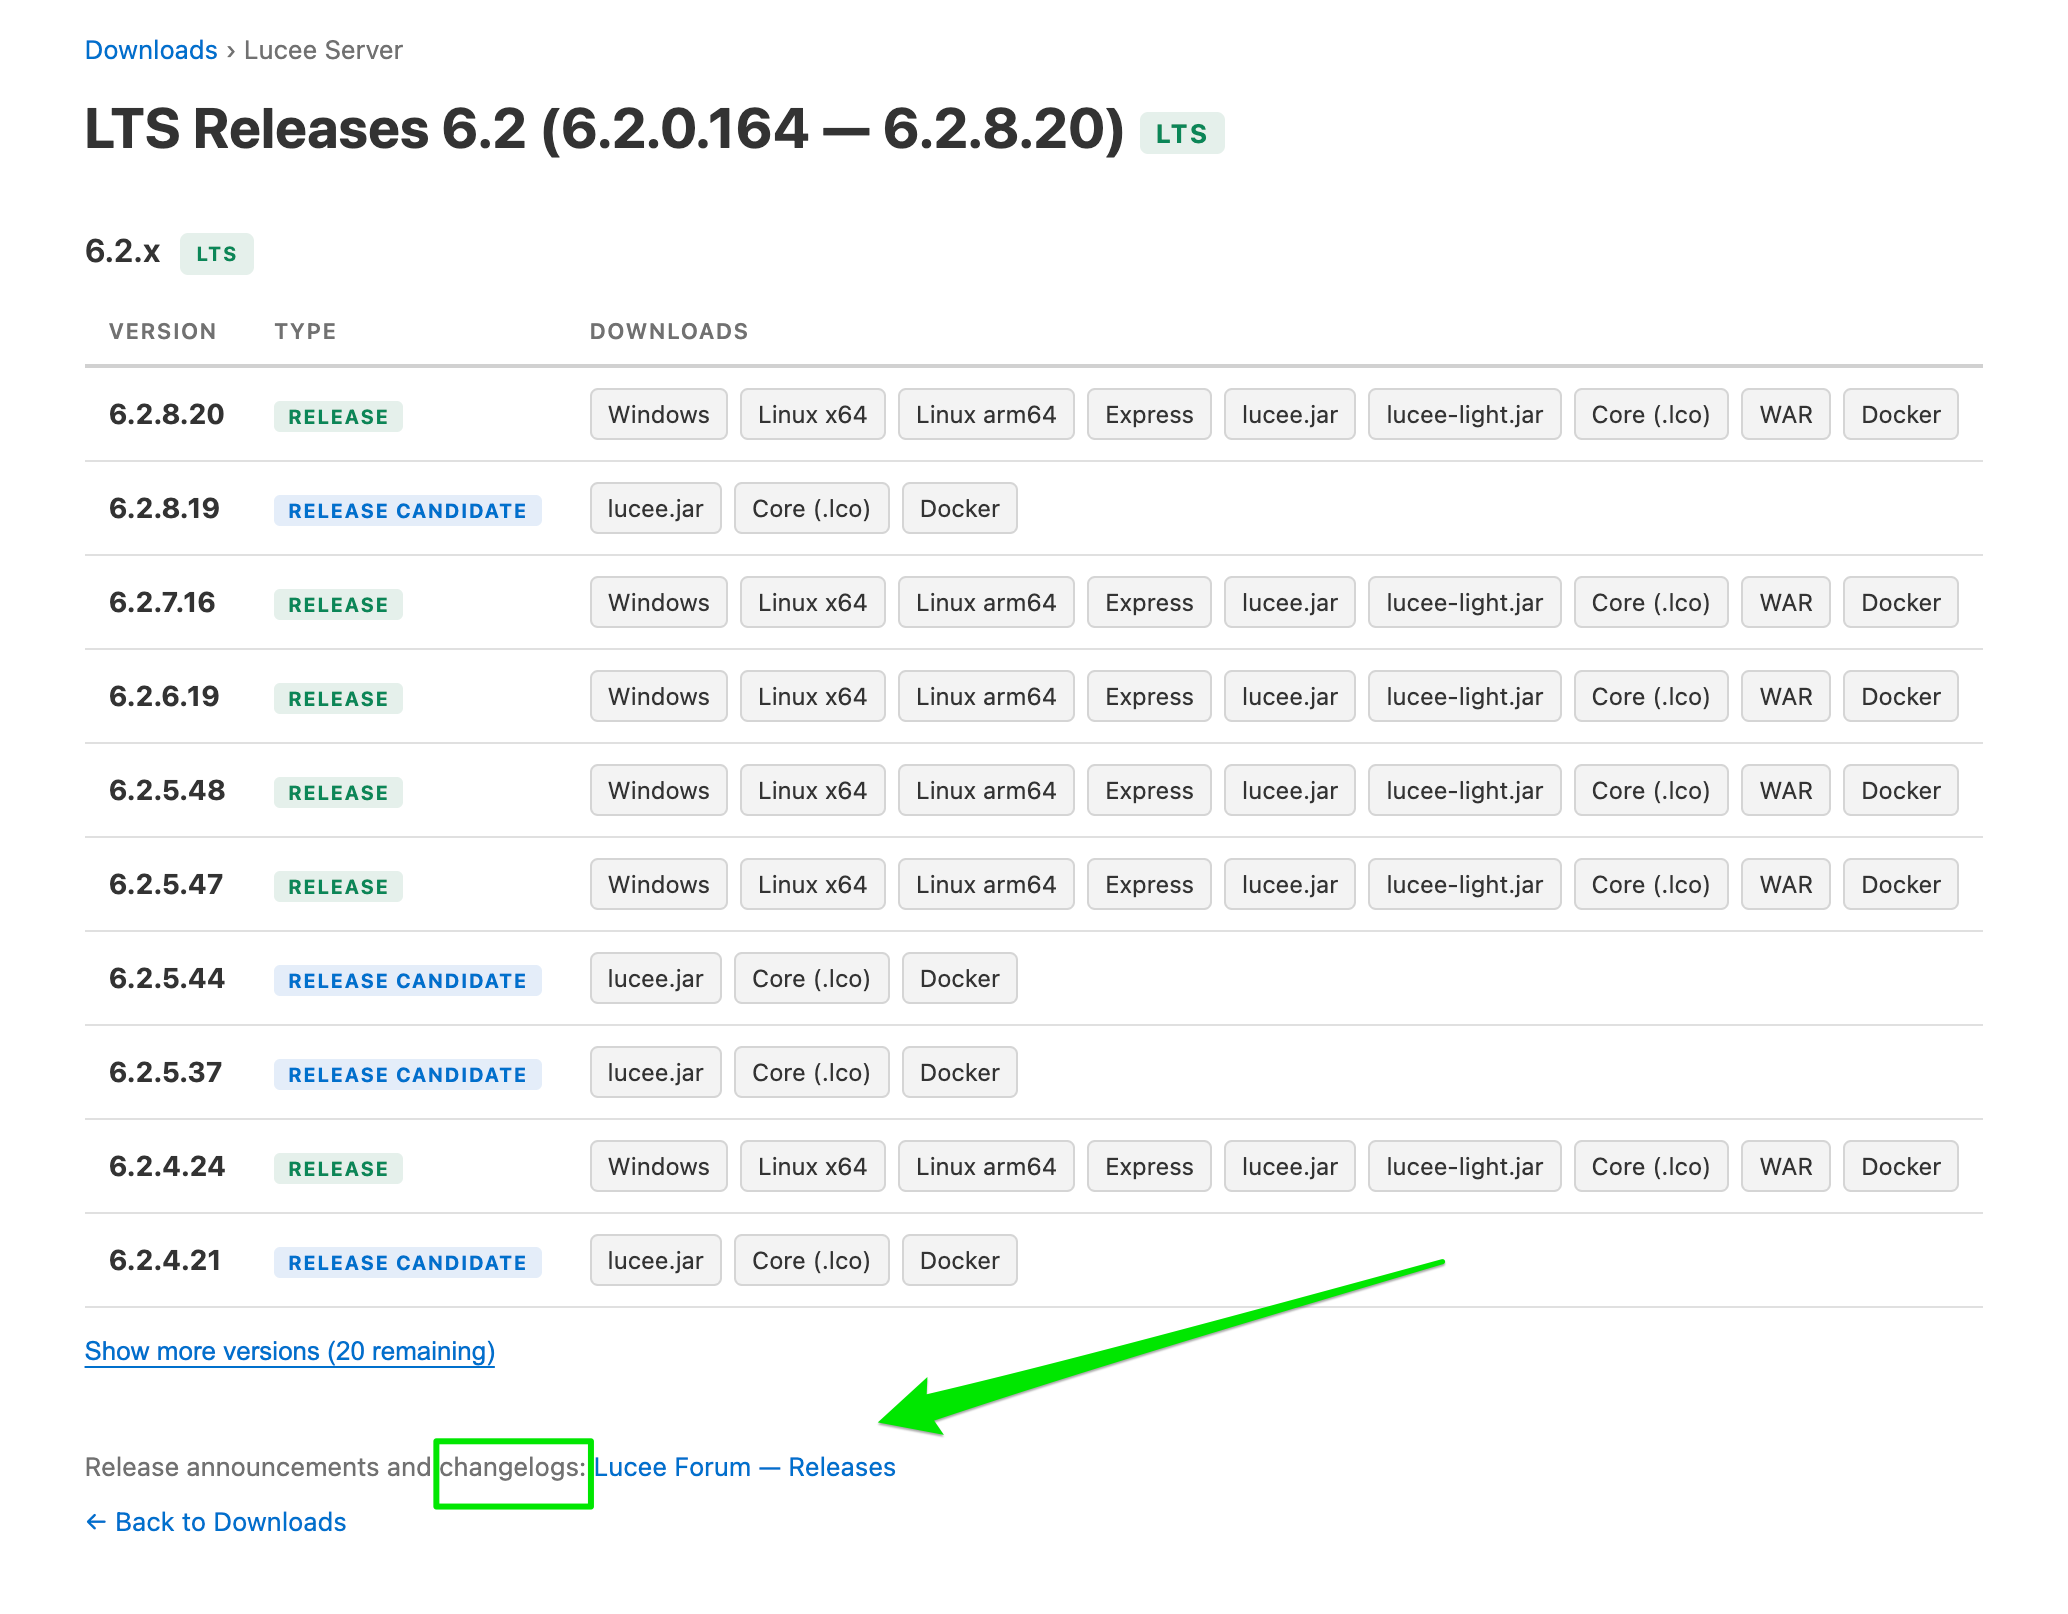Download Linux x64 for 6.2.4.24
The width and height of the screenshot is (2068, 1614).
[813, 1166]
